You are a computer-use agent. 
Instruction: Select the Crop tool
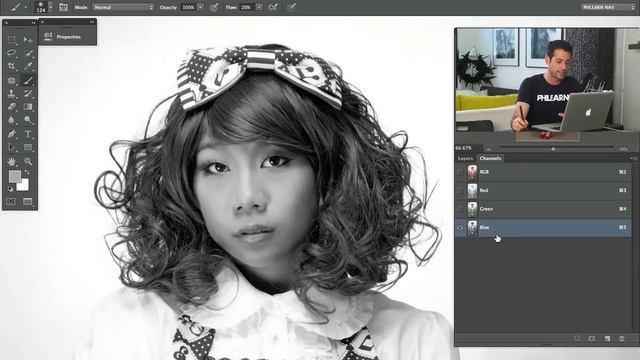click(11, 66)
